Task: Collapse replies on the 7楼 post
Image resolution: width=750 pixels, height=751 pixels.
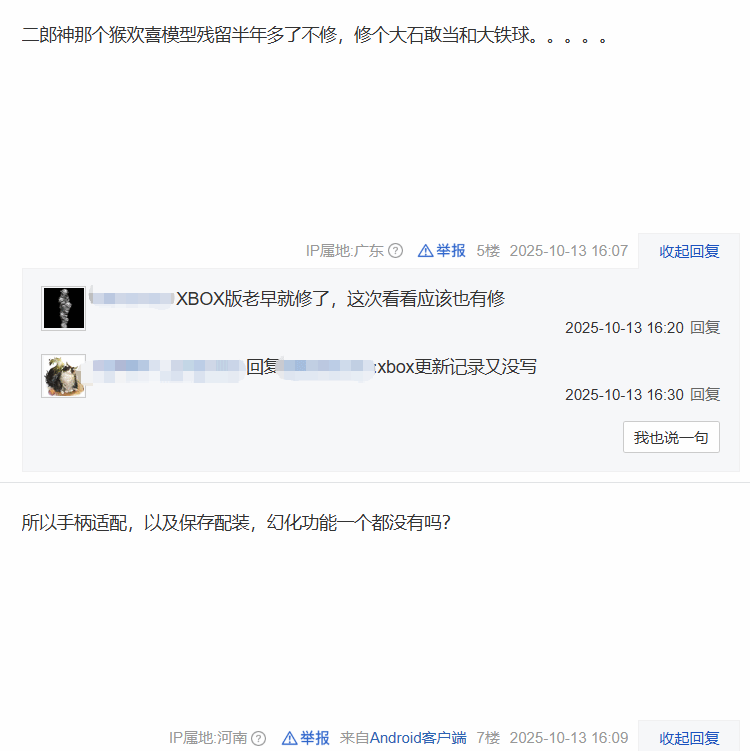Action: [689, 738]
